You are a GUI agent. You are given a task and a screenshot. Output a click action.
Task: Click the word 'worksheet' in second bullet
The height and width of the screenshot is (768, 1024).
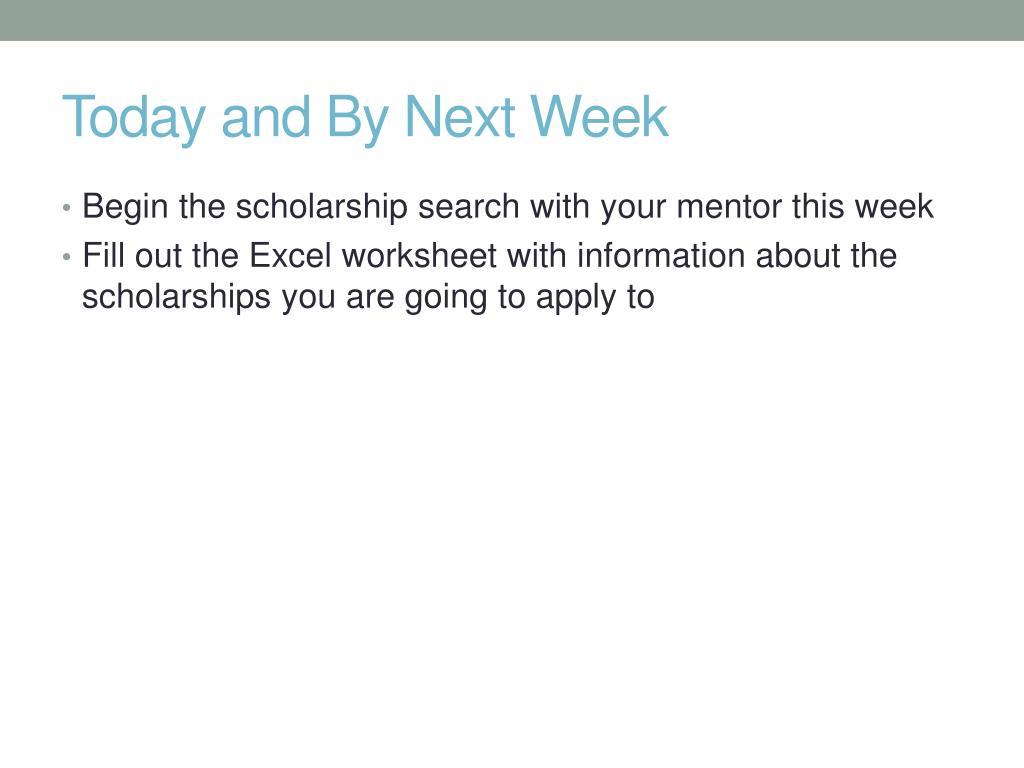419,255
